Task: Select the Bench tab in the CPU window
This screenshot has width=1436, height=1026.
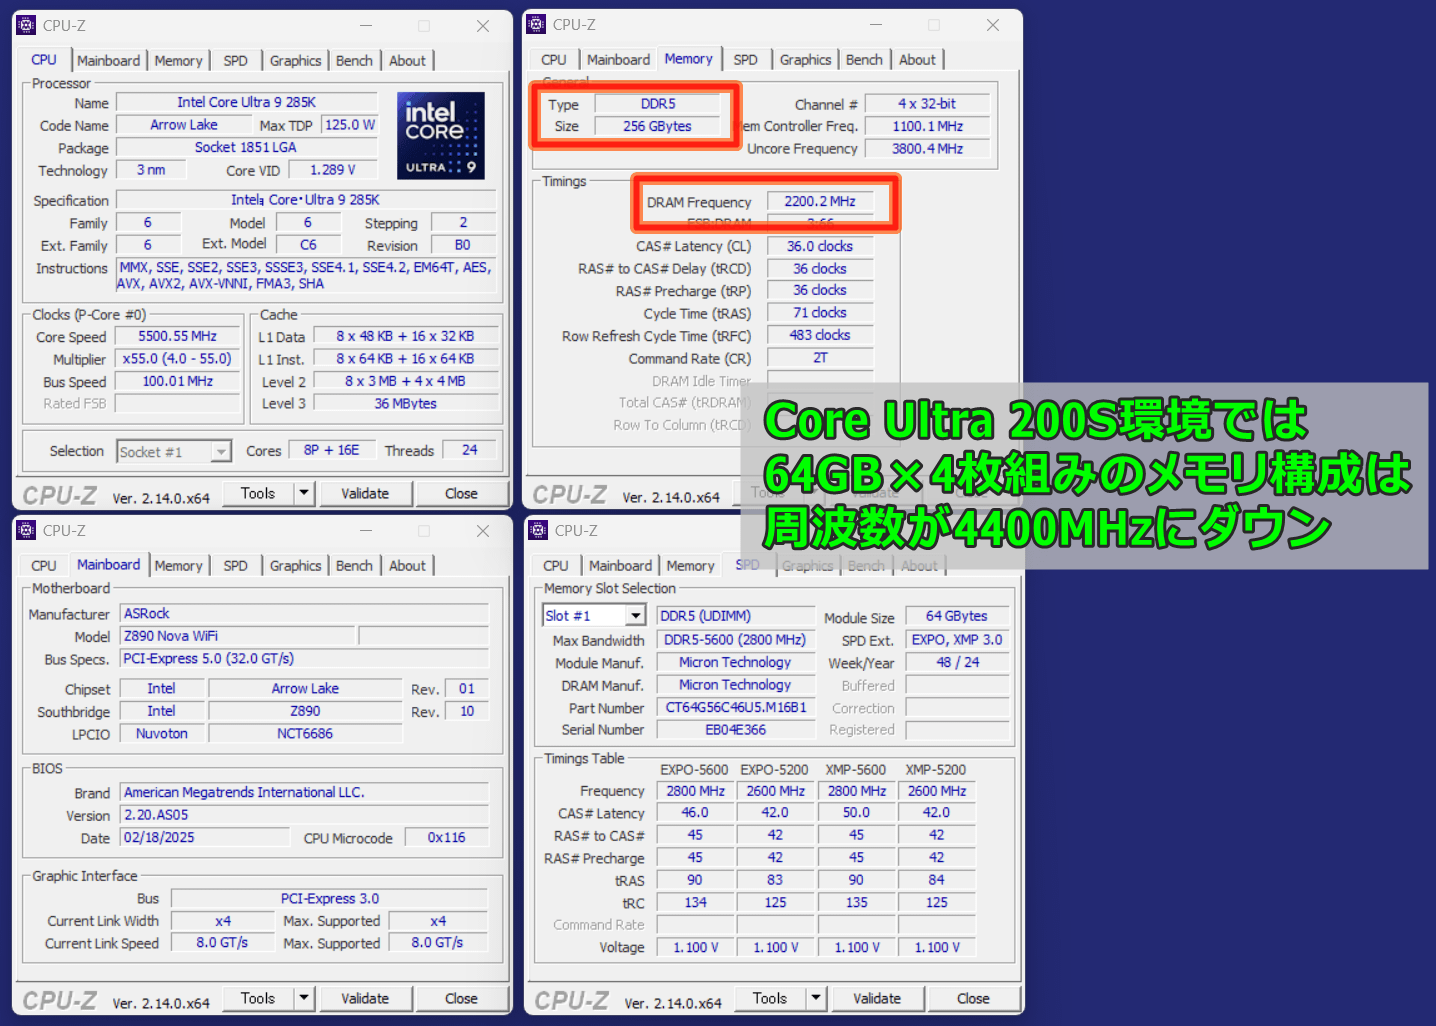Action: (354, 61)
